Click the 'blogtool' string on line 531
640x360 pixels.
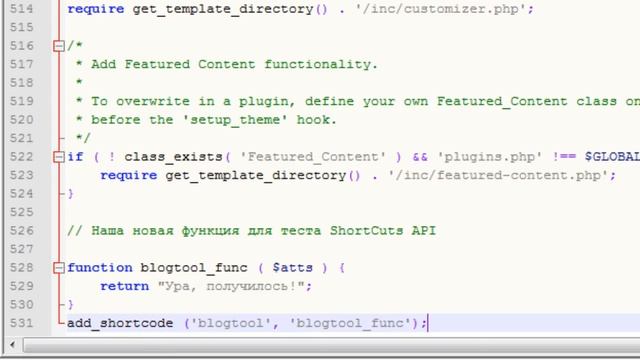(231, 323)
